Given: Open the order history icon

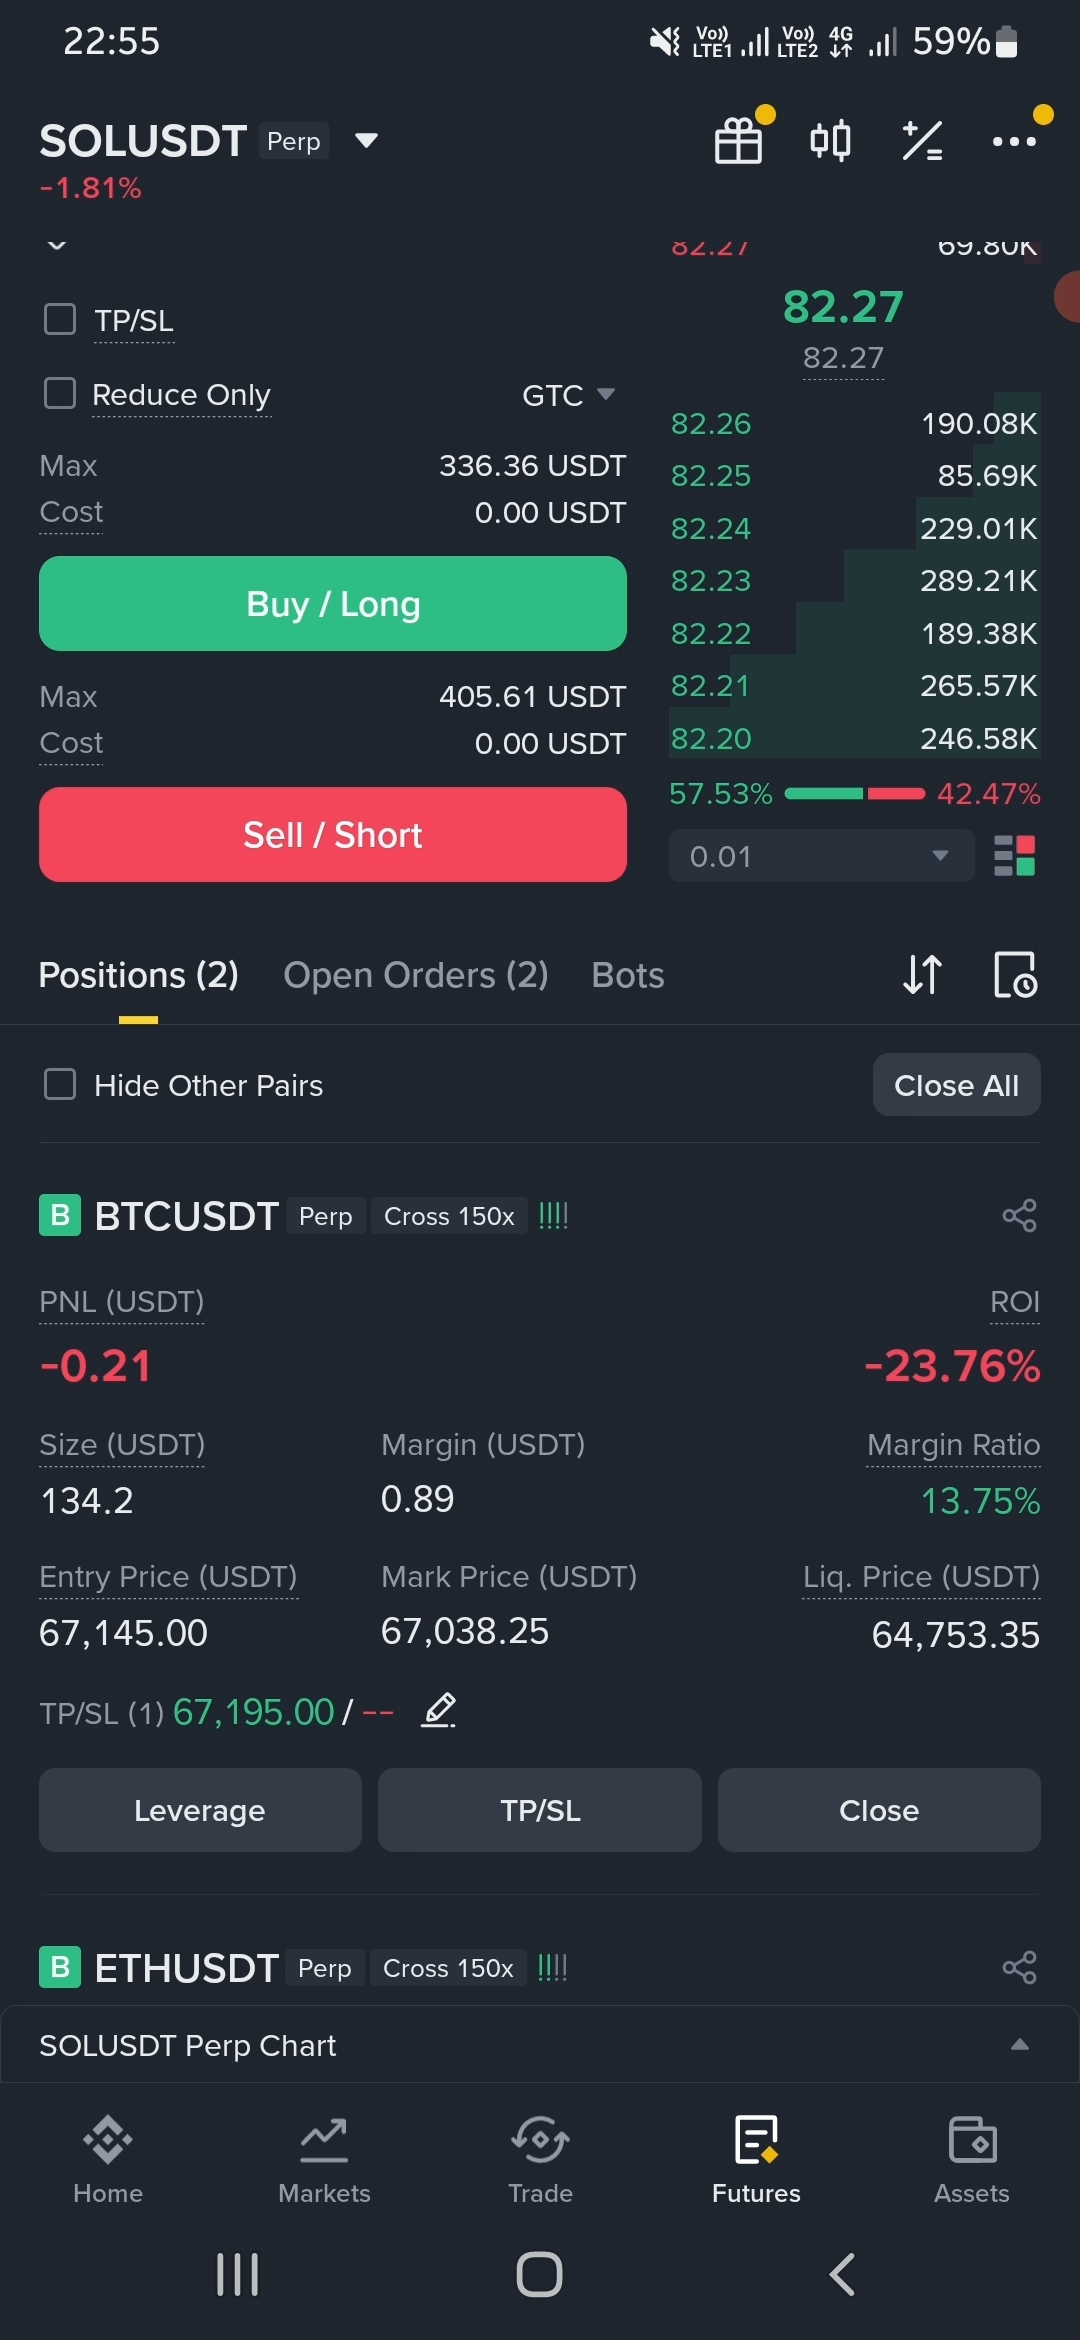Looking at the screenshot, I should (1015, 975).
